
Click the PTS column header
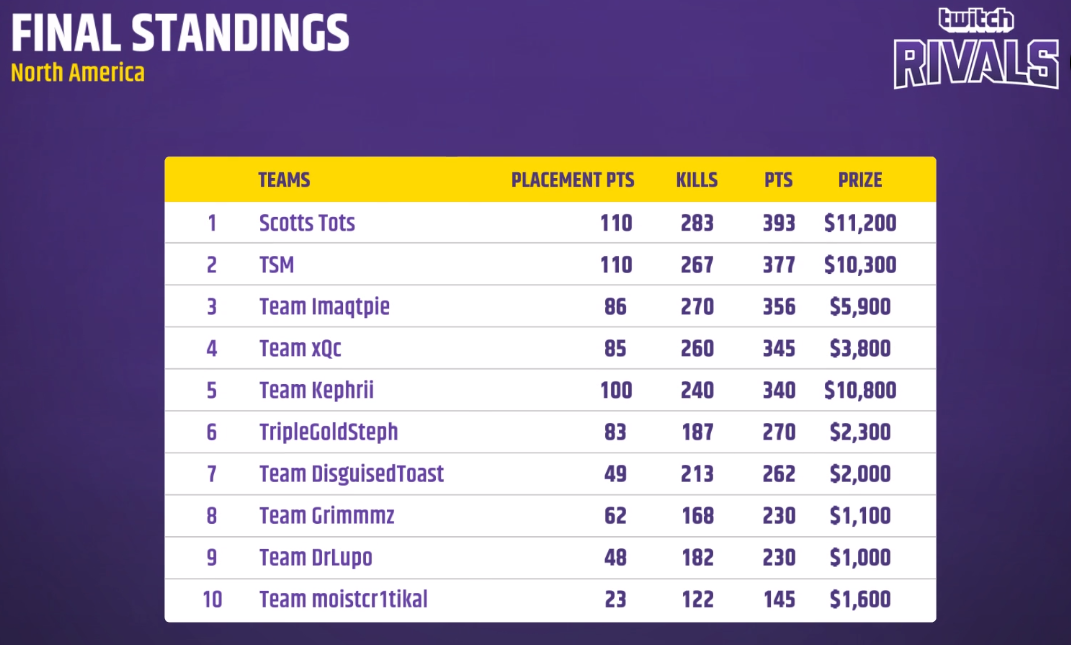click(778, 180)
